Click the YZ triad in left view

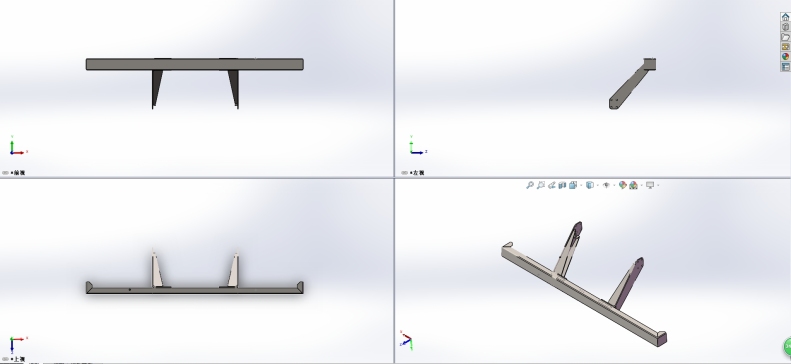pyautogui.click(x=418, y=146)
